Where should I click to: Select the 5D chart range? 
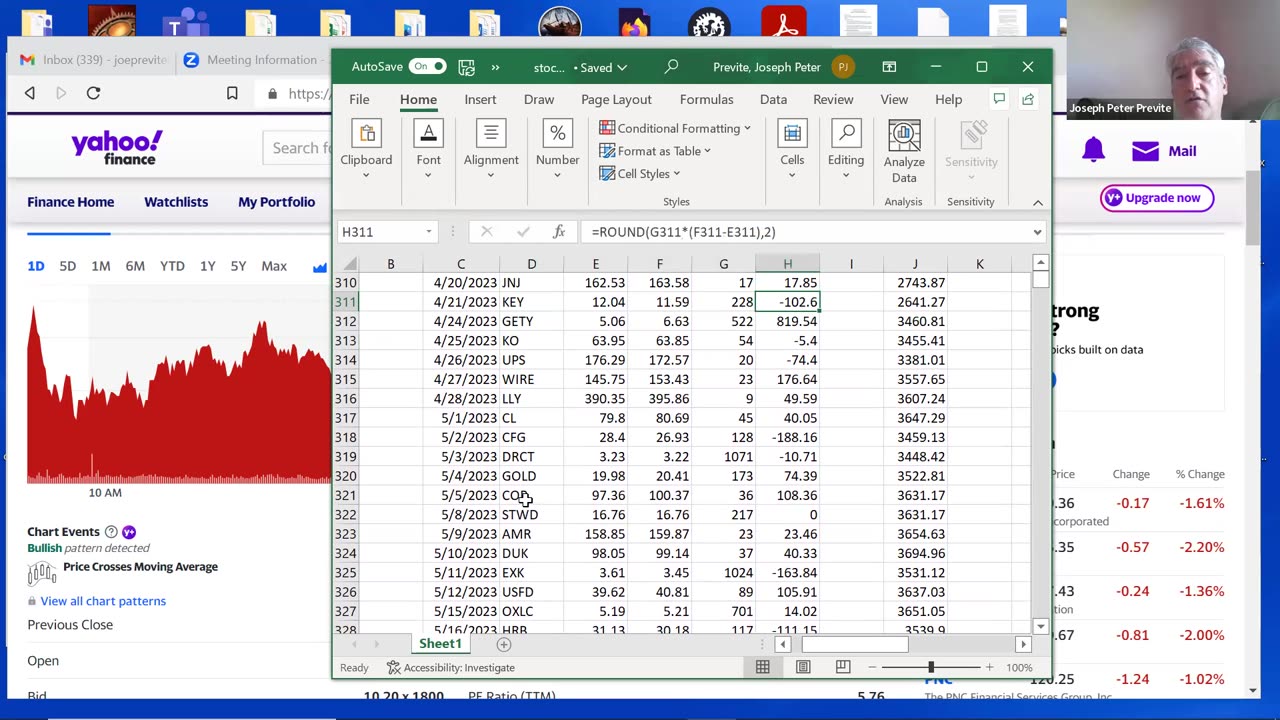(67, 266)
